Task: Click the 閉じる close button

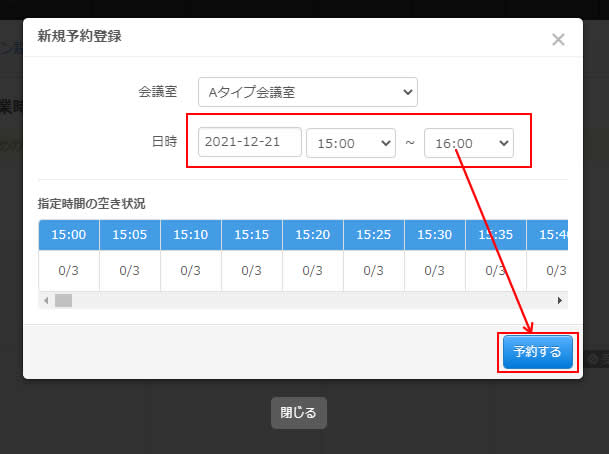Action: 298,412
